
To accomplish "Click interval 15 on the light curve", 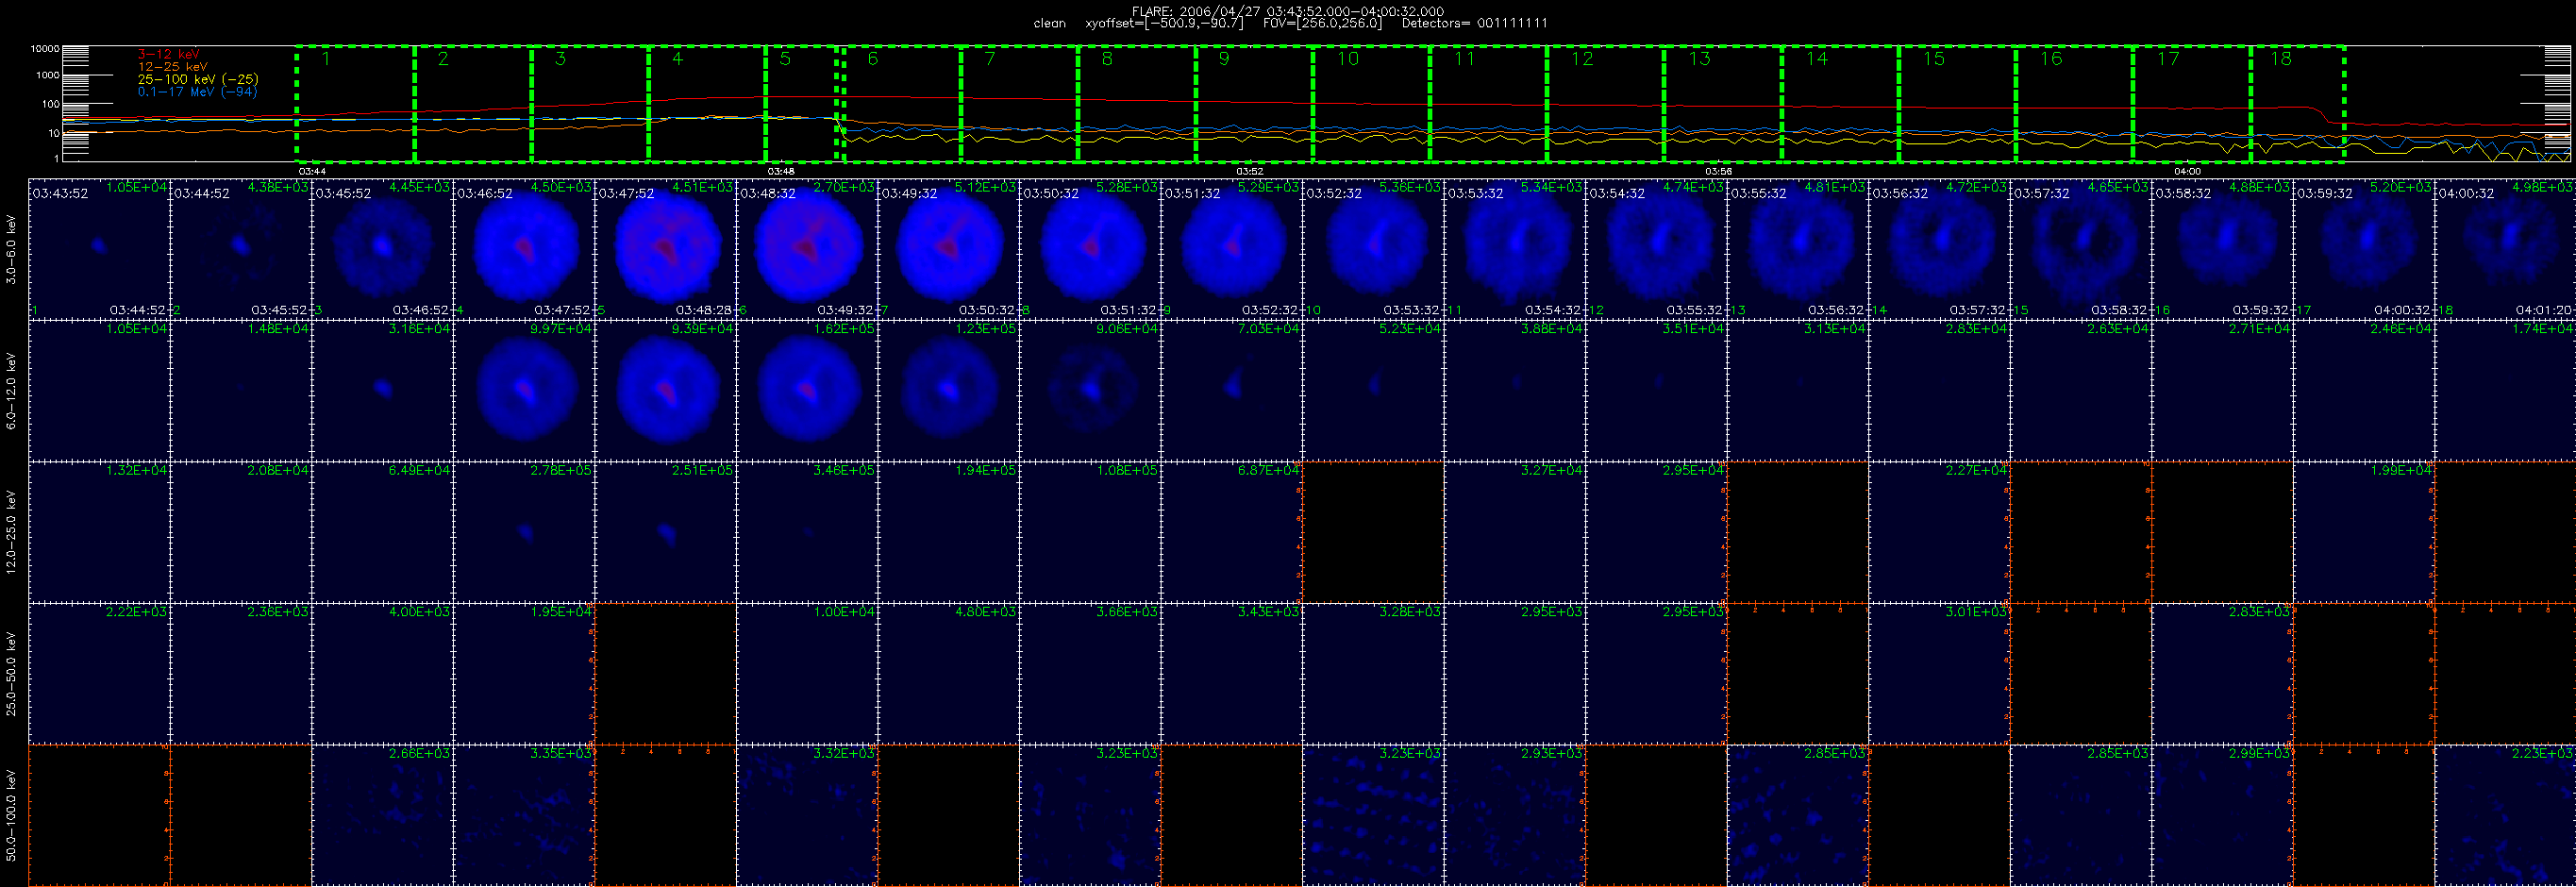I will tap(1957, 103).
